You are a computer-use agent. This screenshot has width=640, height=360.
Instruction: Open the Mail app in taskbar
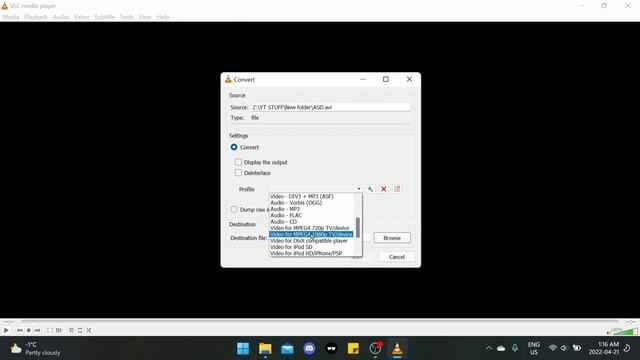click(x=287, y=349)
